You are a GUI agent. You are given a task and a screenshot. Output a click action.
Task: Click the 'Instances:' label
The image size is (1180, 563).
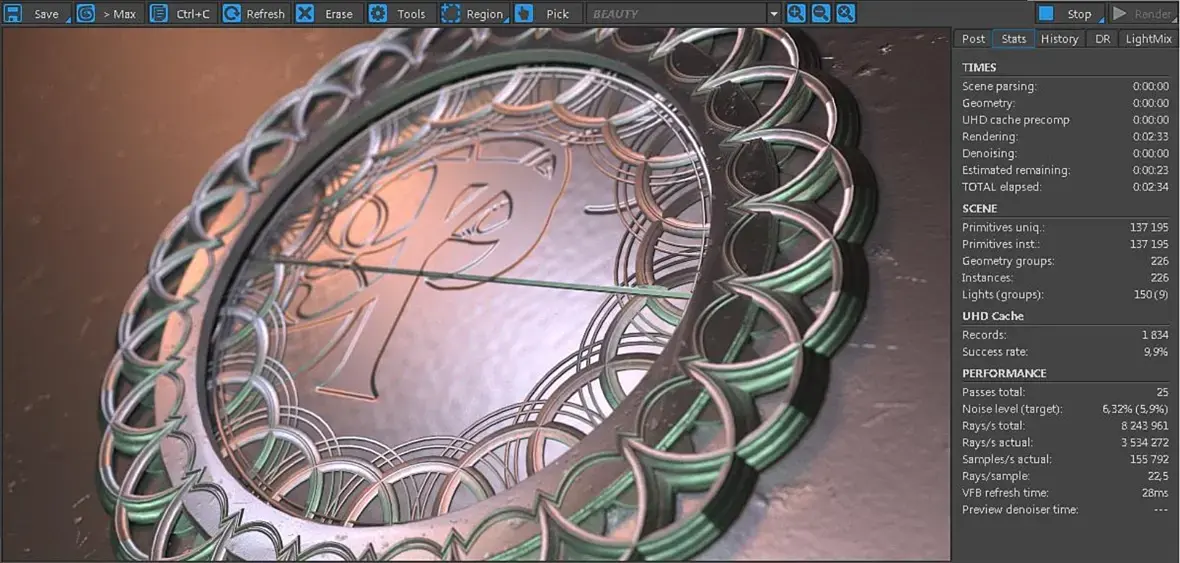pyautogui.click(x=990, y=278)
